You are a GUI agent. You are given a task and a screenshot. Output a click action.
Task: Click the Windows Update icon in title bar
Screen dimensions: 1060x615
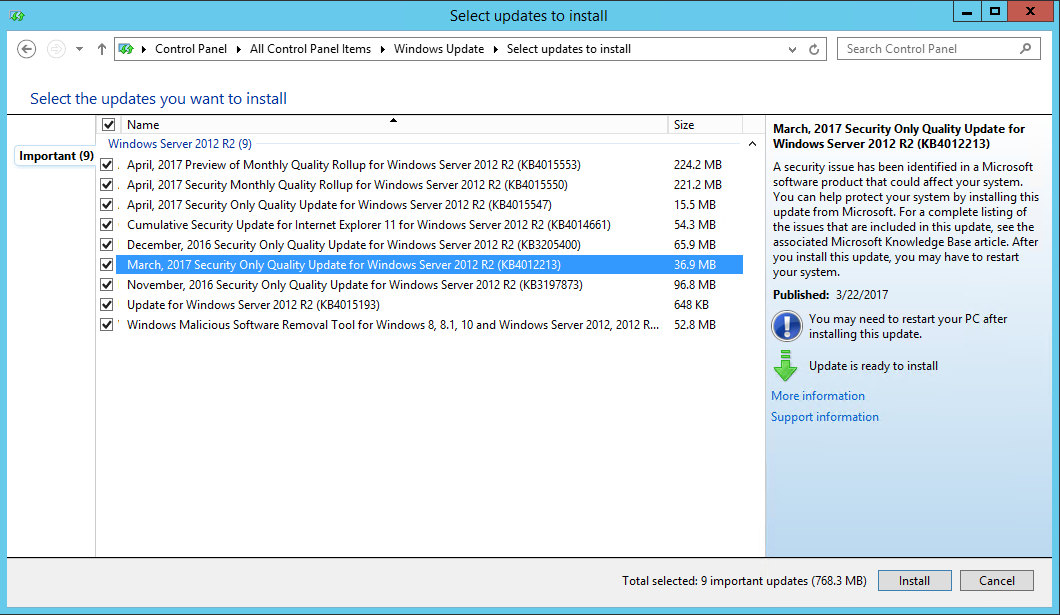tap(17, 16)
